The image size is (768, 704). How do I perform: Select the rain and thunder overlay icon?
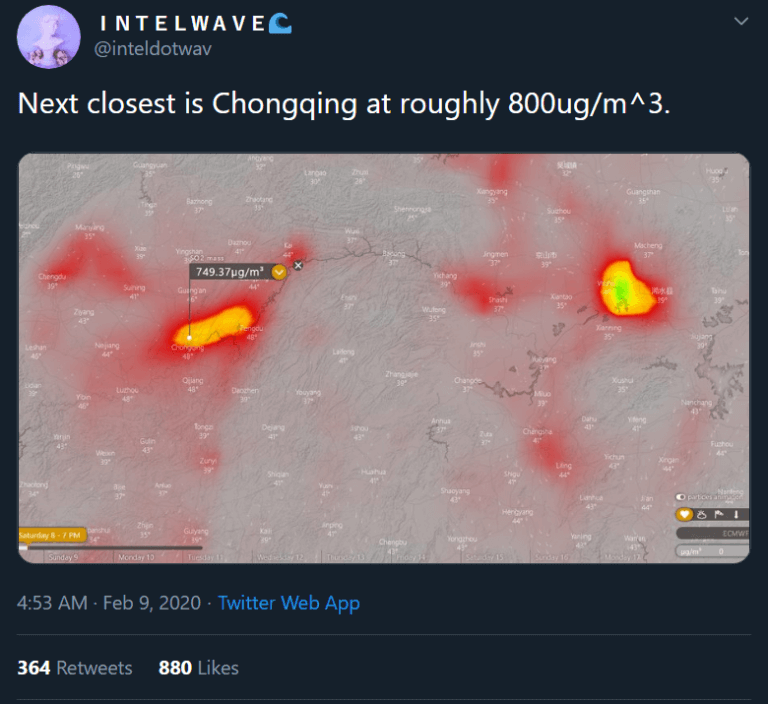702,514
